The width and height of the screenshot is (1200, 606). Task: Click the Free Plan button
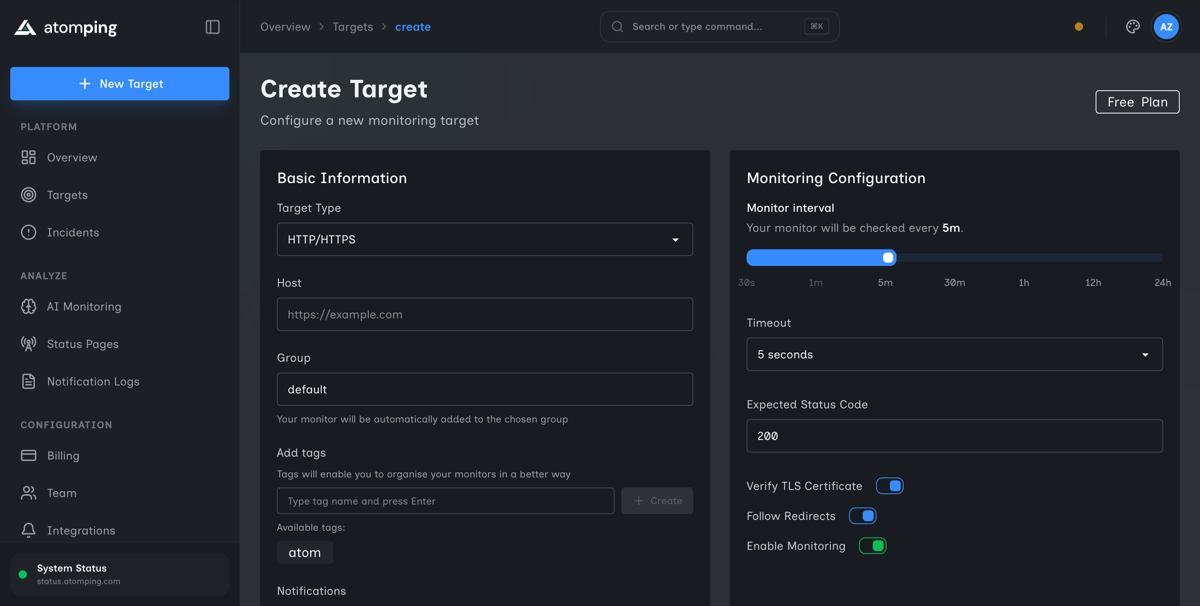(1137, 101)
